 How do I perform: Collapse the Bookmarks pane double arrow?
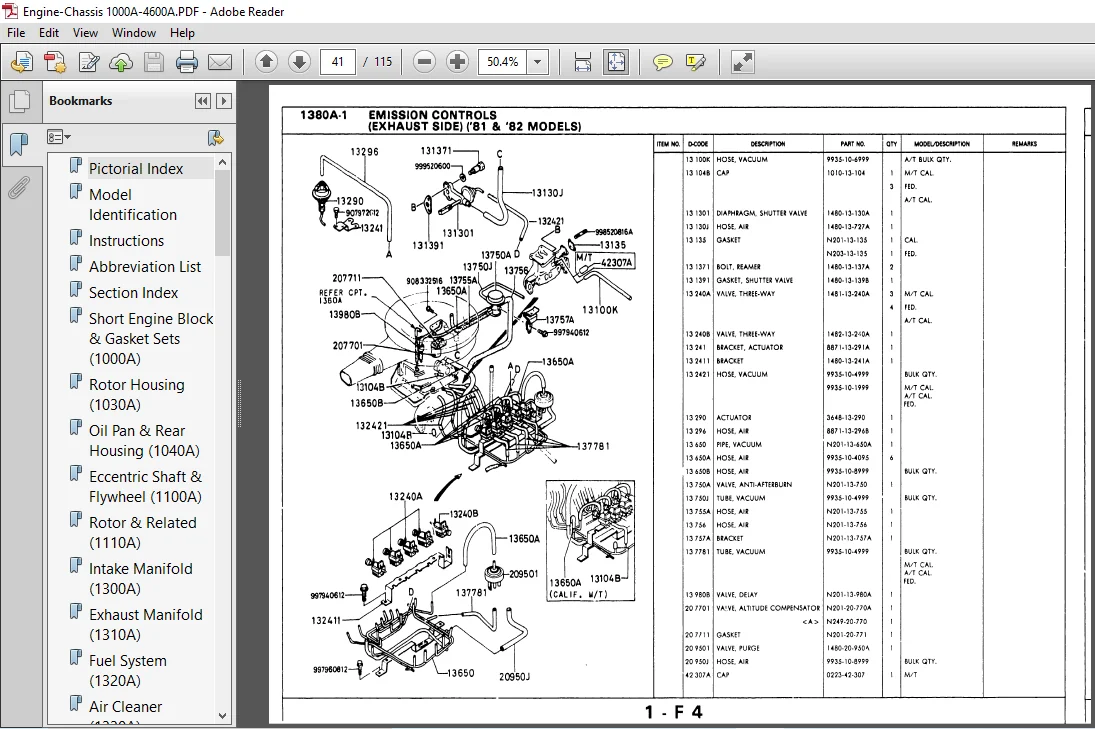[203, 101]
